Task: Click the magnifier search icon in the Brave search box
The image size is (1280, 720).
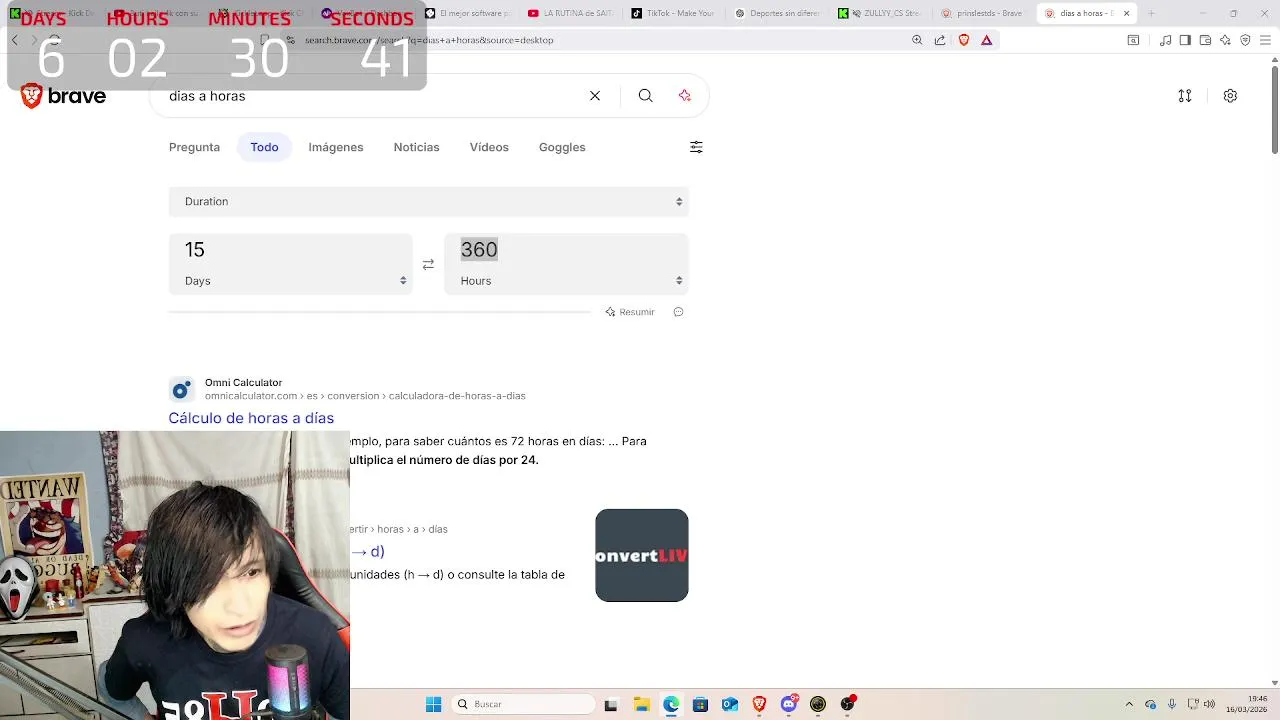Action: [x=646, y=96]
